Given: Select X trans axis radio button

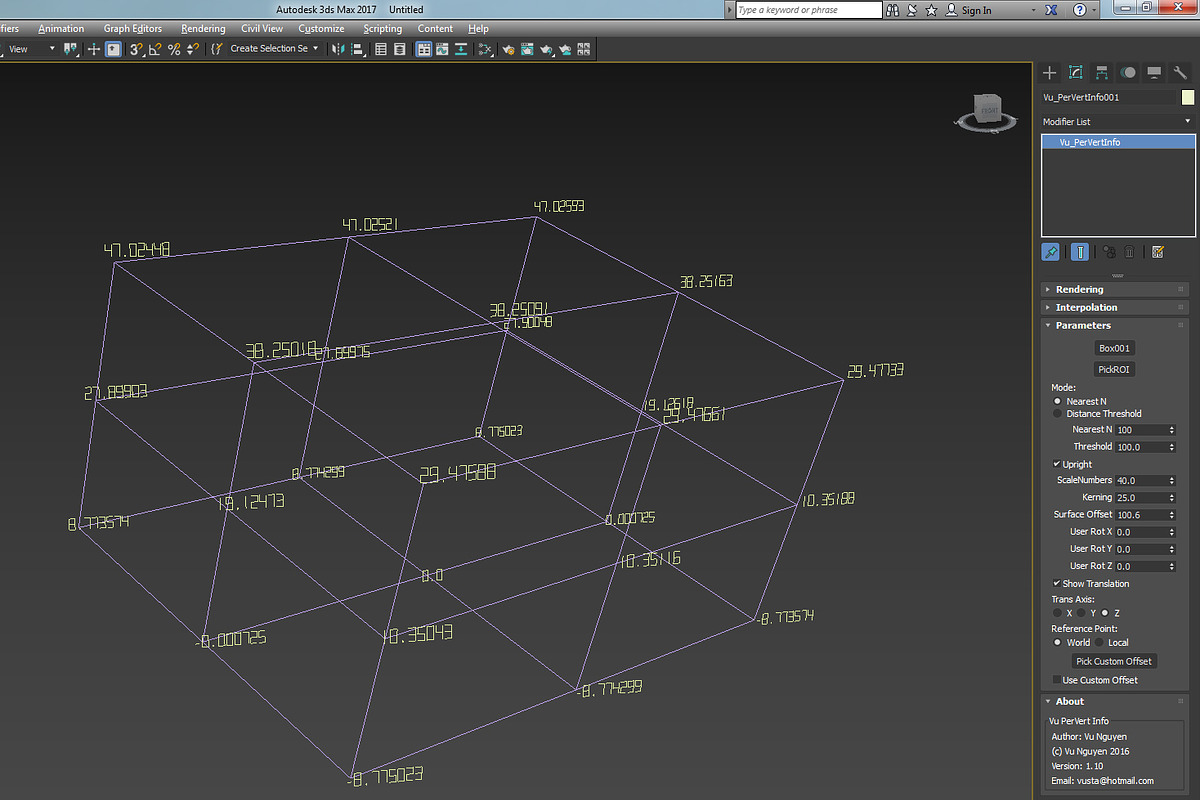Looking at the screenshot, I should pos(1058,612).
